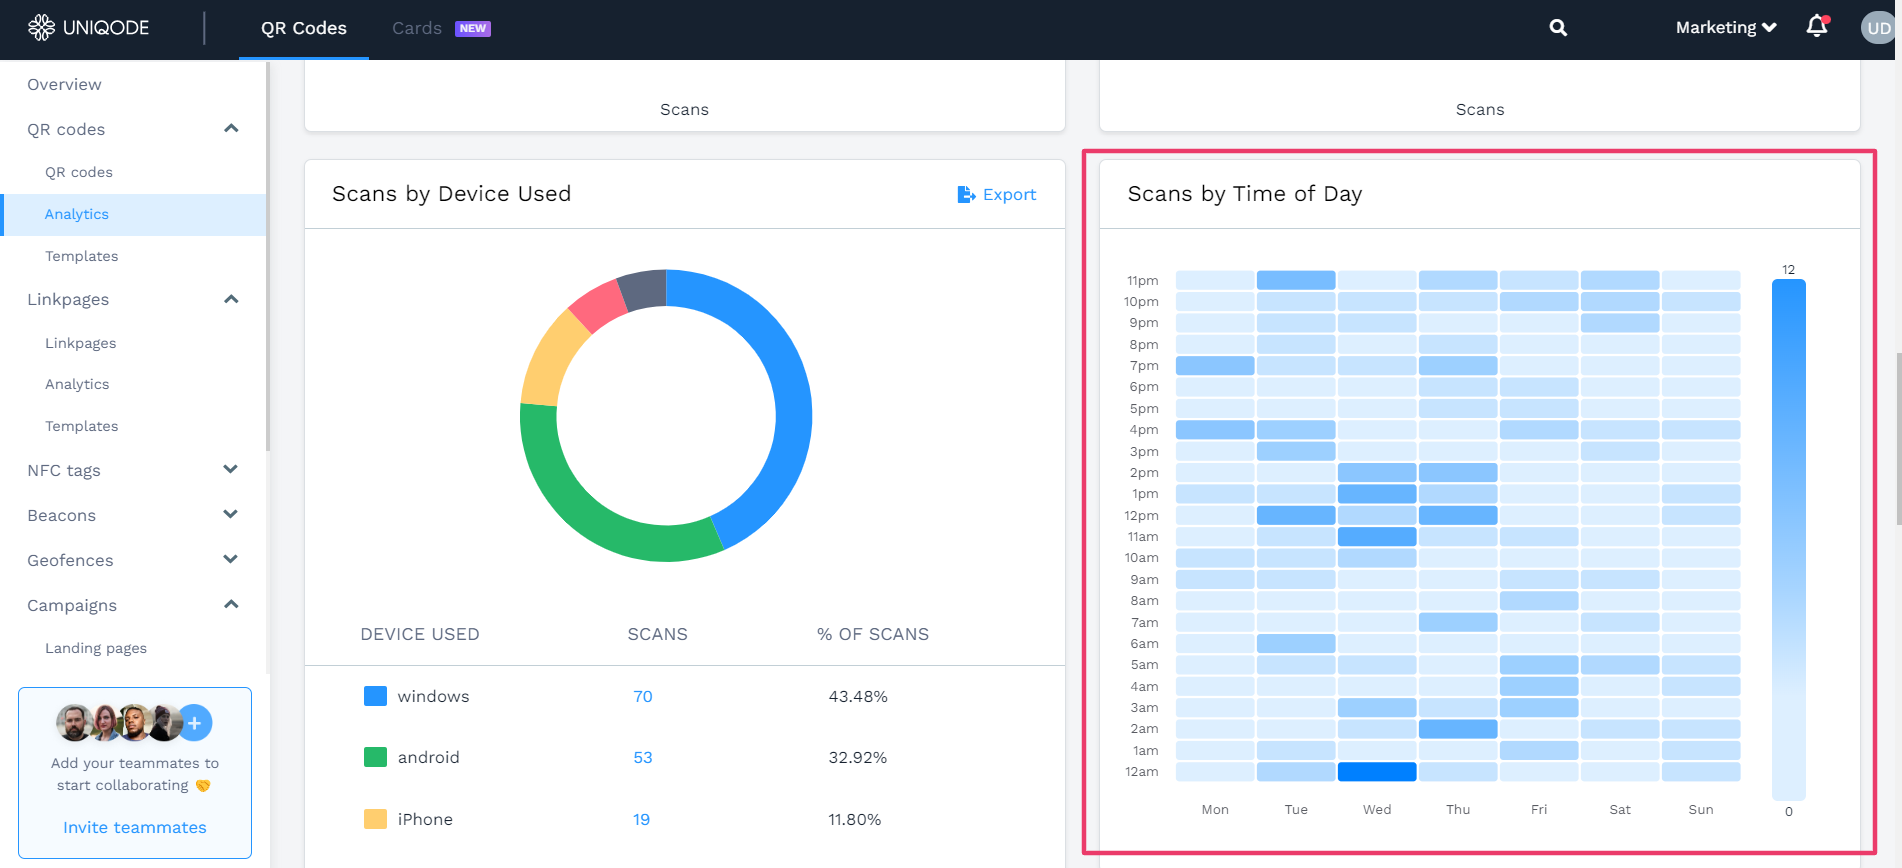Screen dimensions: 1902x868
Task: Collapse the QR codes sidebar section
Action: click(231, 128)
